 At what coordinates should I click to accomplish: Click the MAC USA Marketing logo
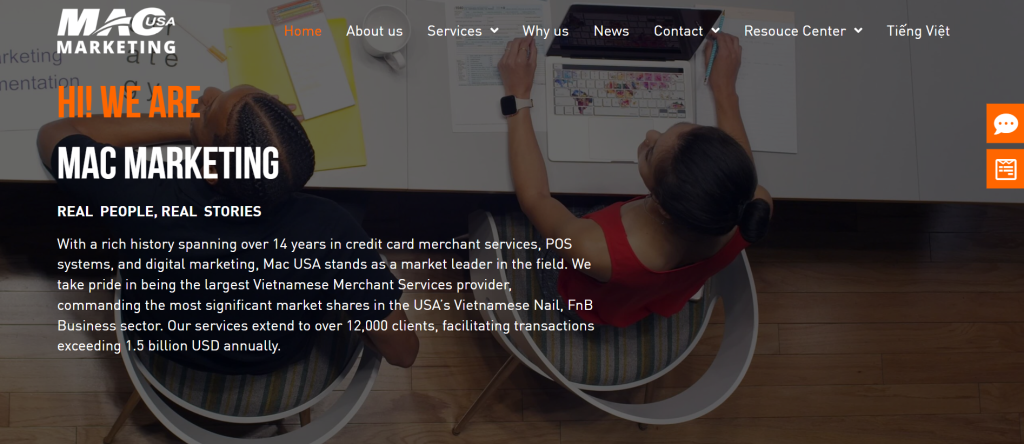tap(116, 31)
